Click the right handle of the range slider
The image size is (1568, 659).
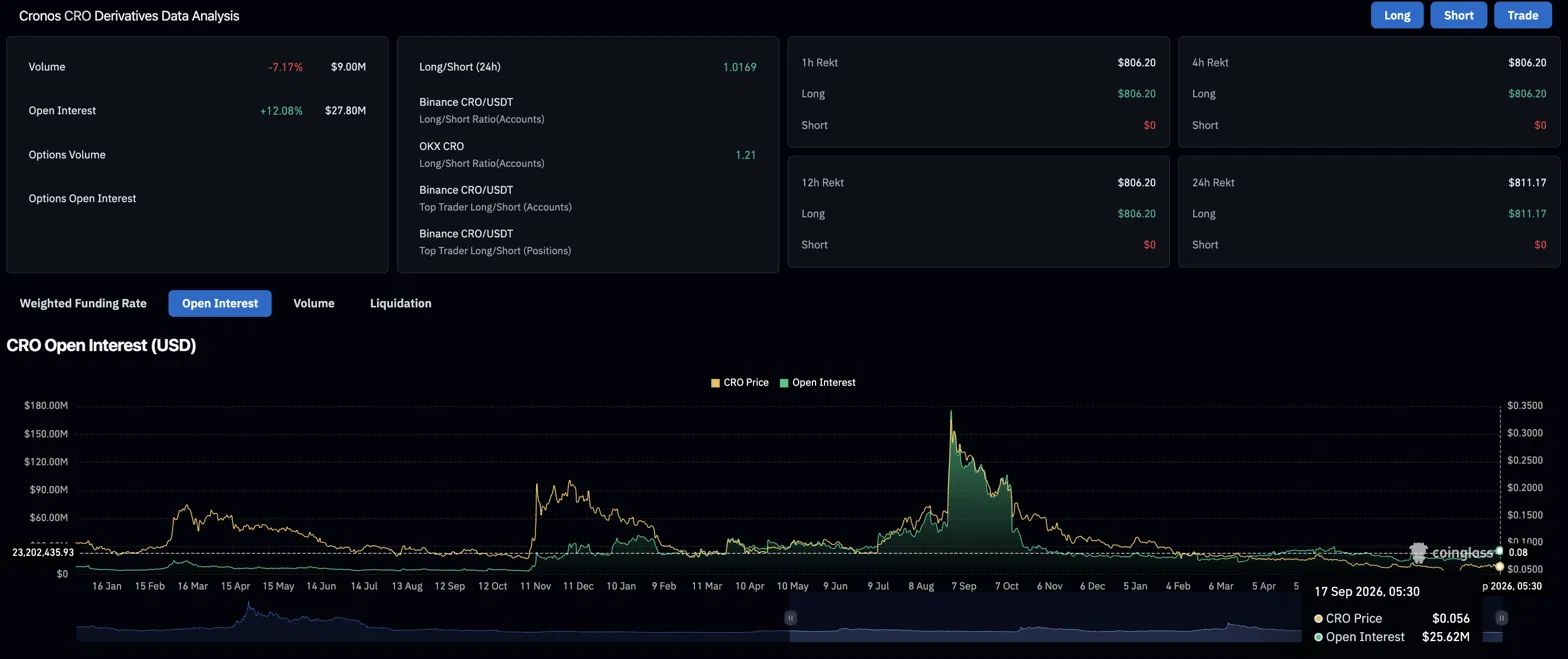pyautogui.click(x=1501, y=618)
